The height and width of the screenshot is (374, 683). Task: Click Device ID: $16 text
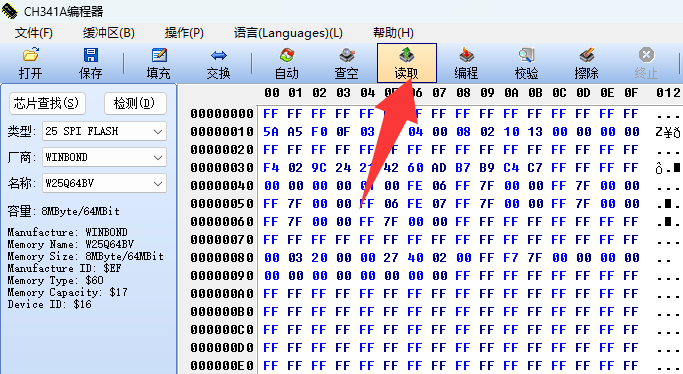point(49,304)
